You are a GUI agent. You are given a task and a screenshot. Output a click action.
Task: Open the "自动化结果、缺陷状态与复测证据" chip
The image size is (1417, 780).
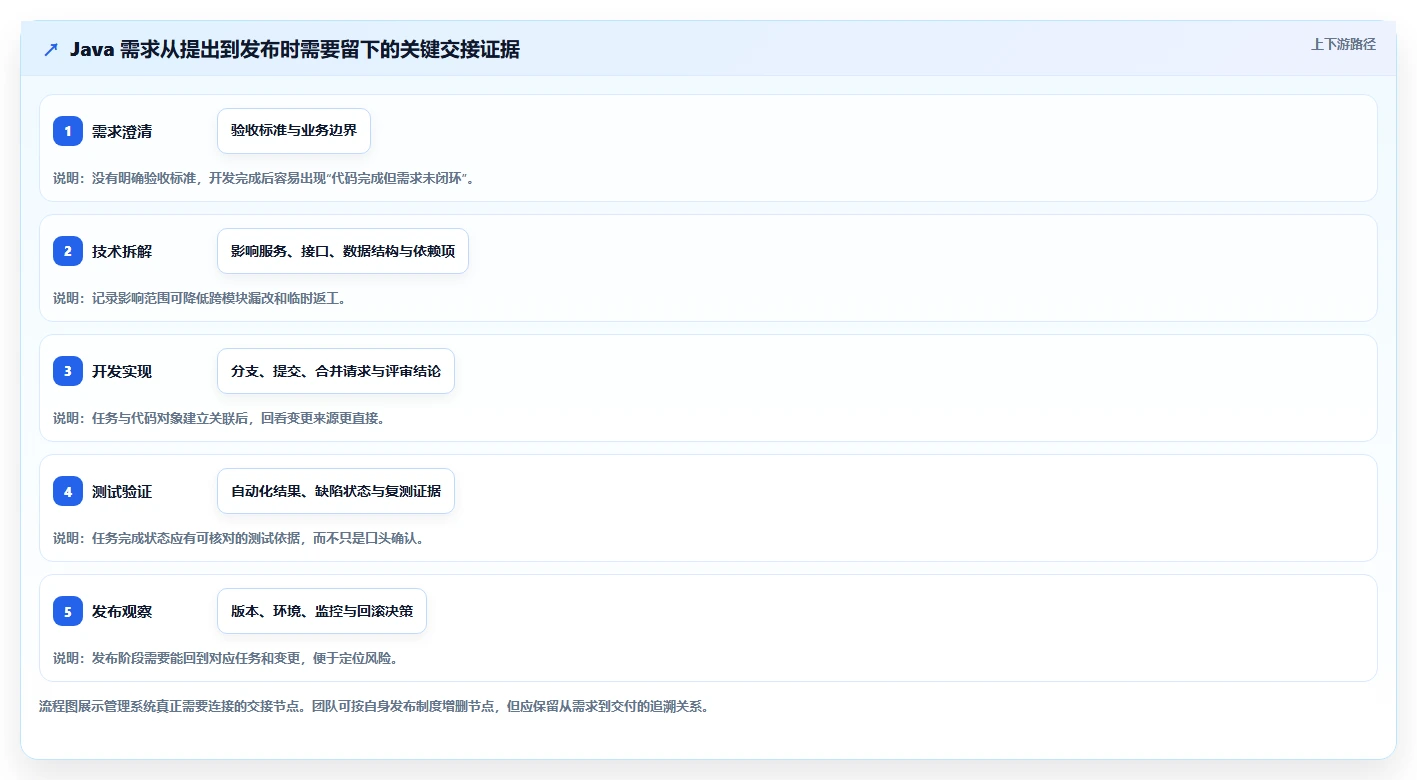(336, 491)
